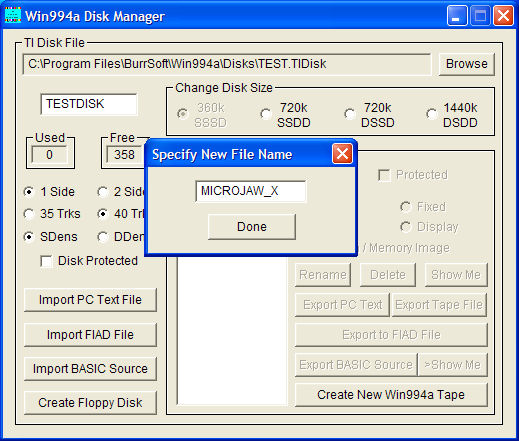This screenshot has height=441, width=519.
Task: Click Import BASIC Source button
Action: point(90,369)
